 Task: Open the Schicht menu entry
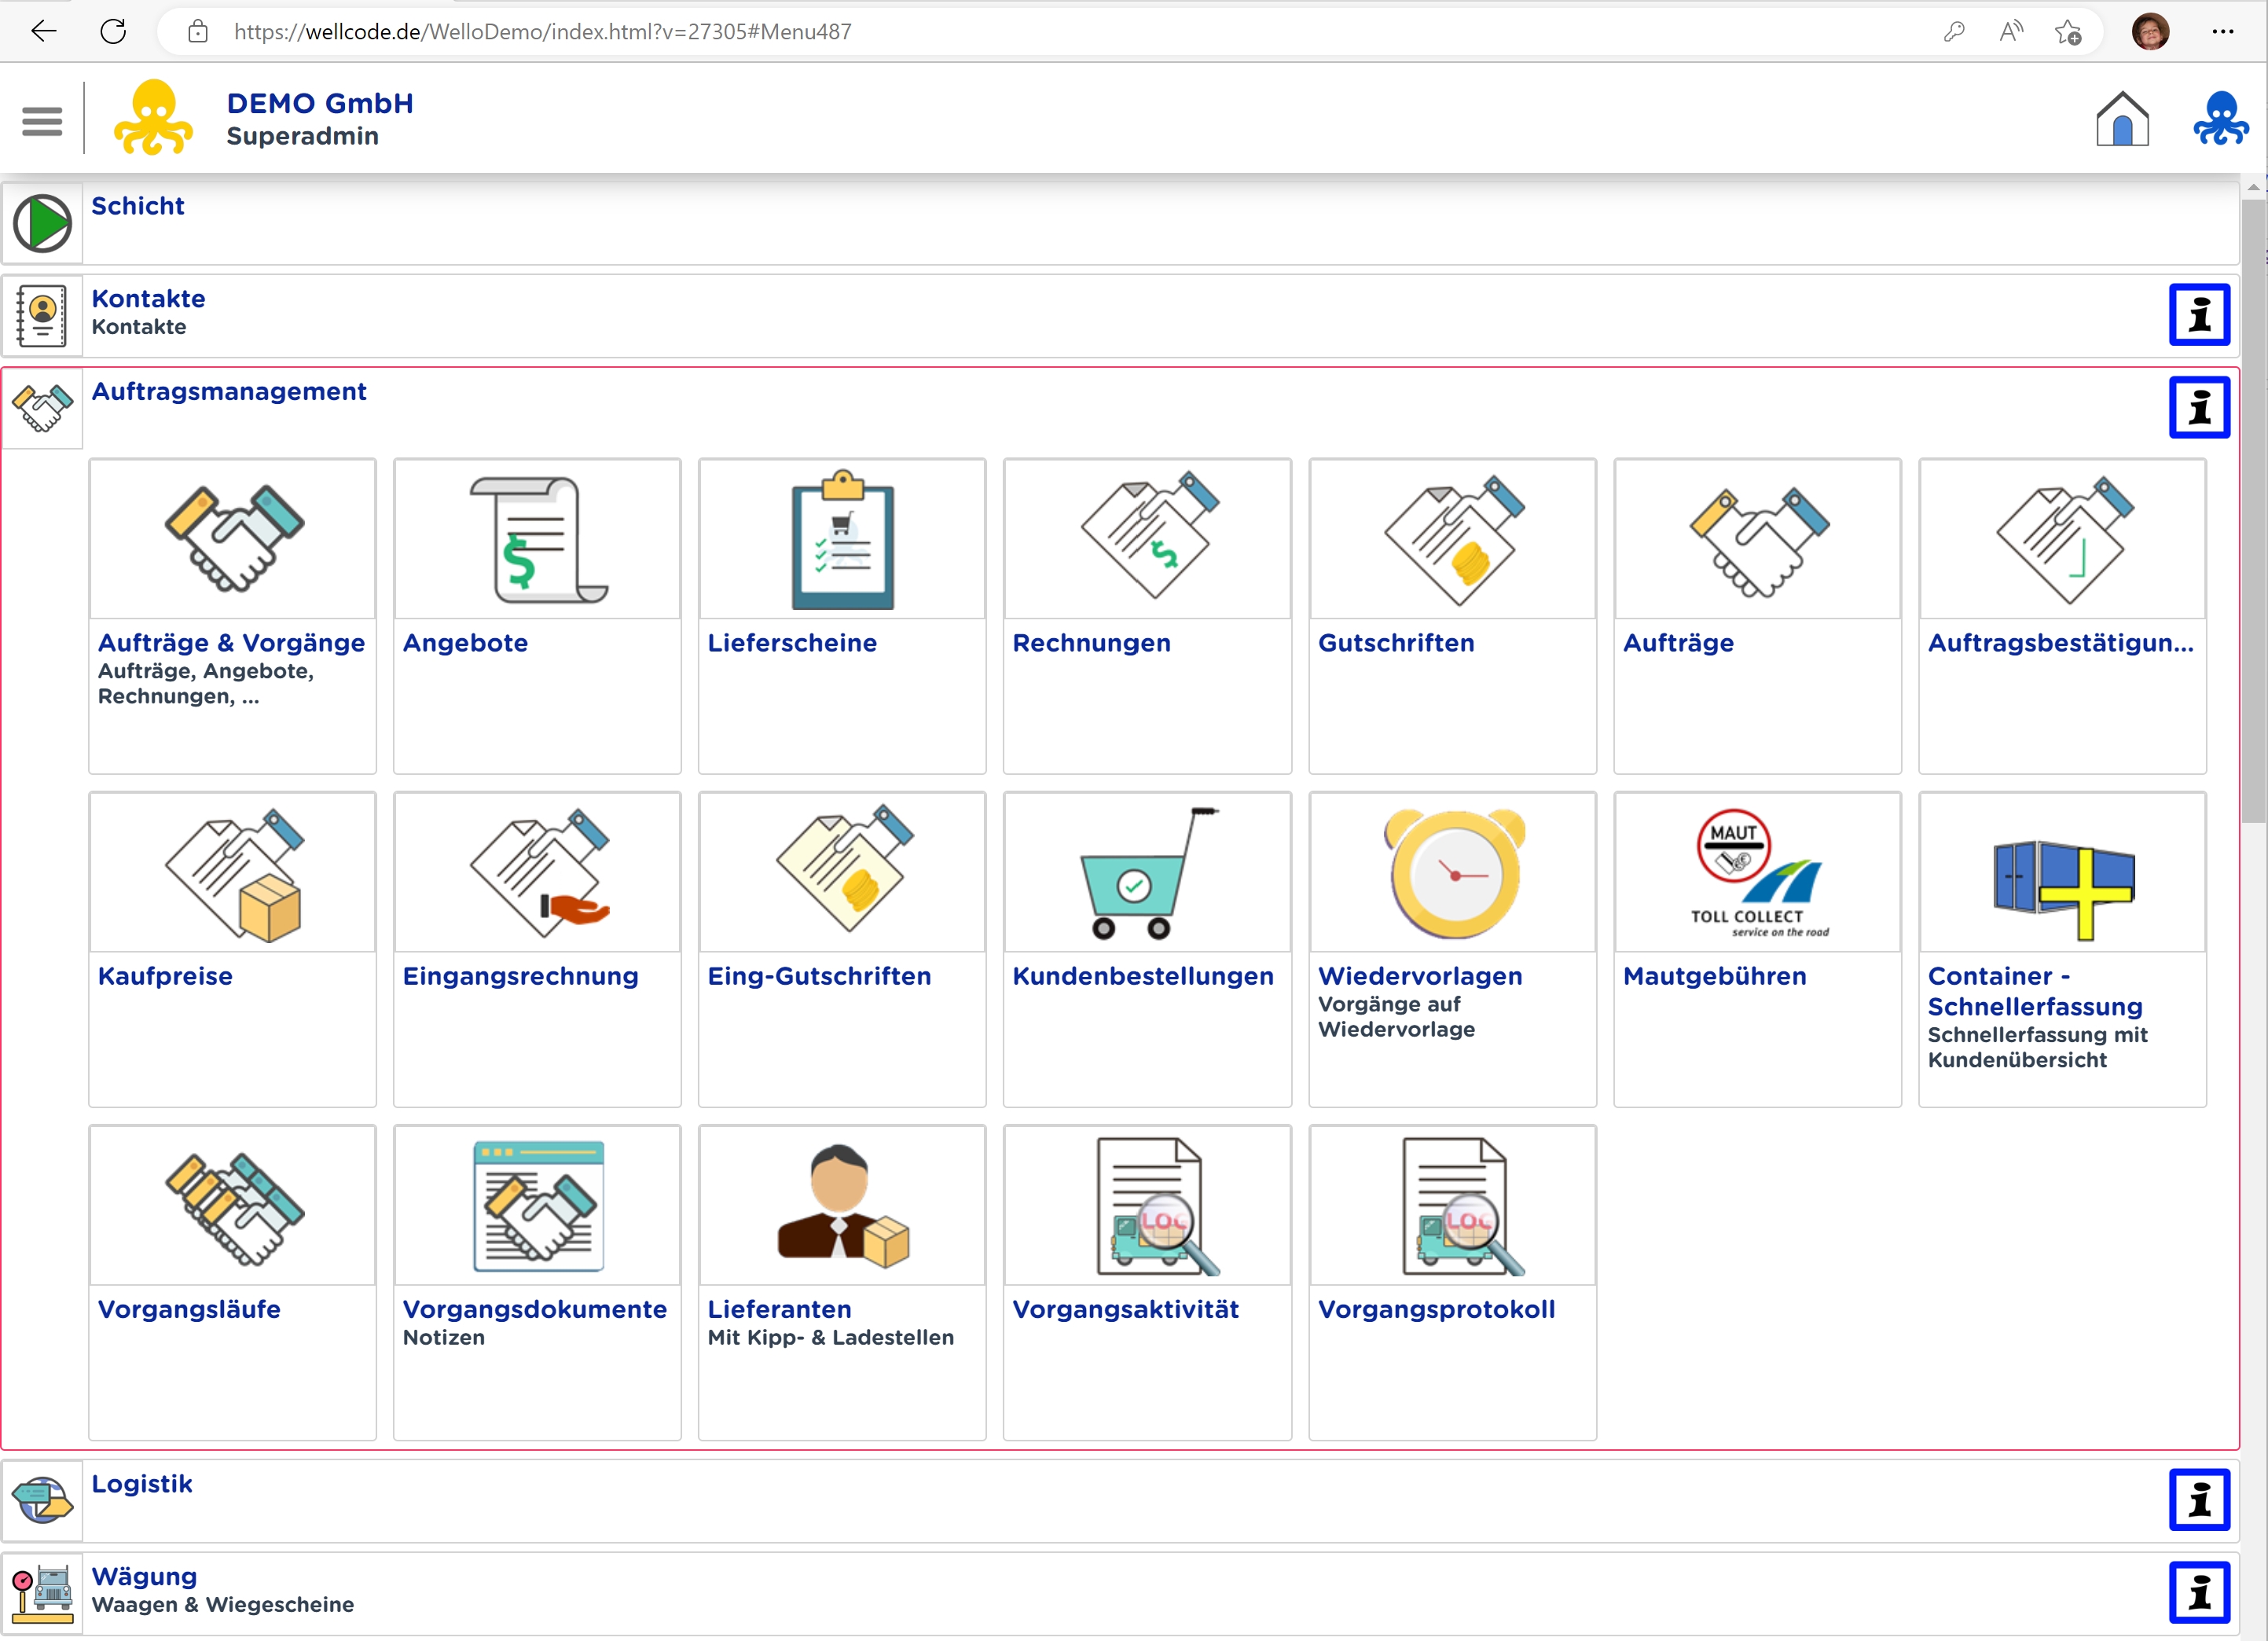click(138, 206)
